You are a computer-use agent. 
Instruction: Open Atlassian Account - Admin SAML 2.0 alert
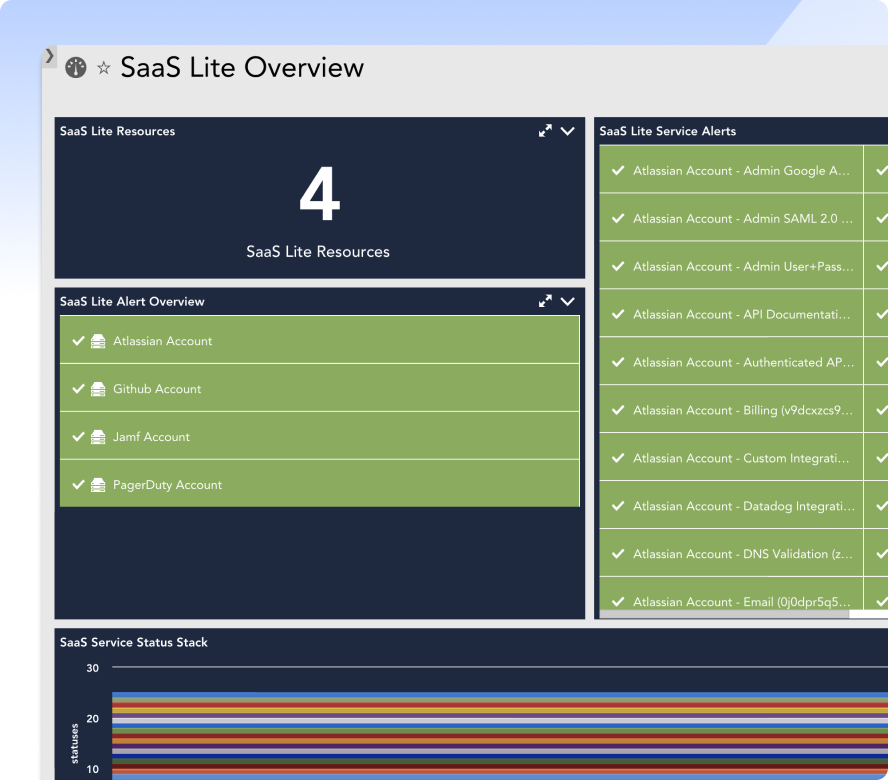pos(731,218)
